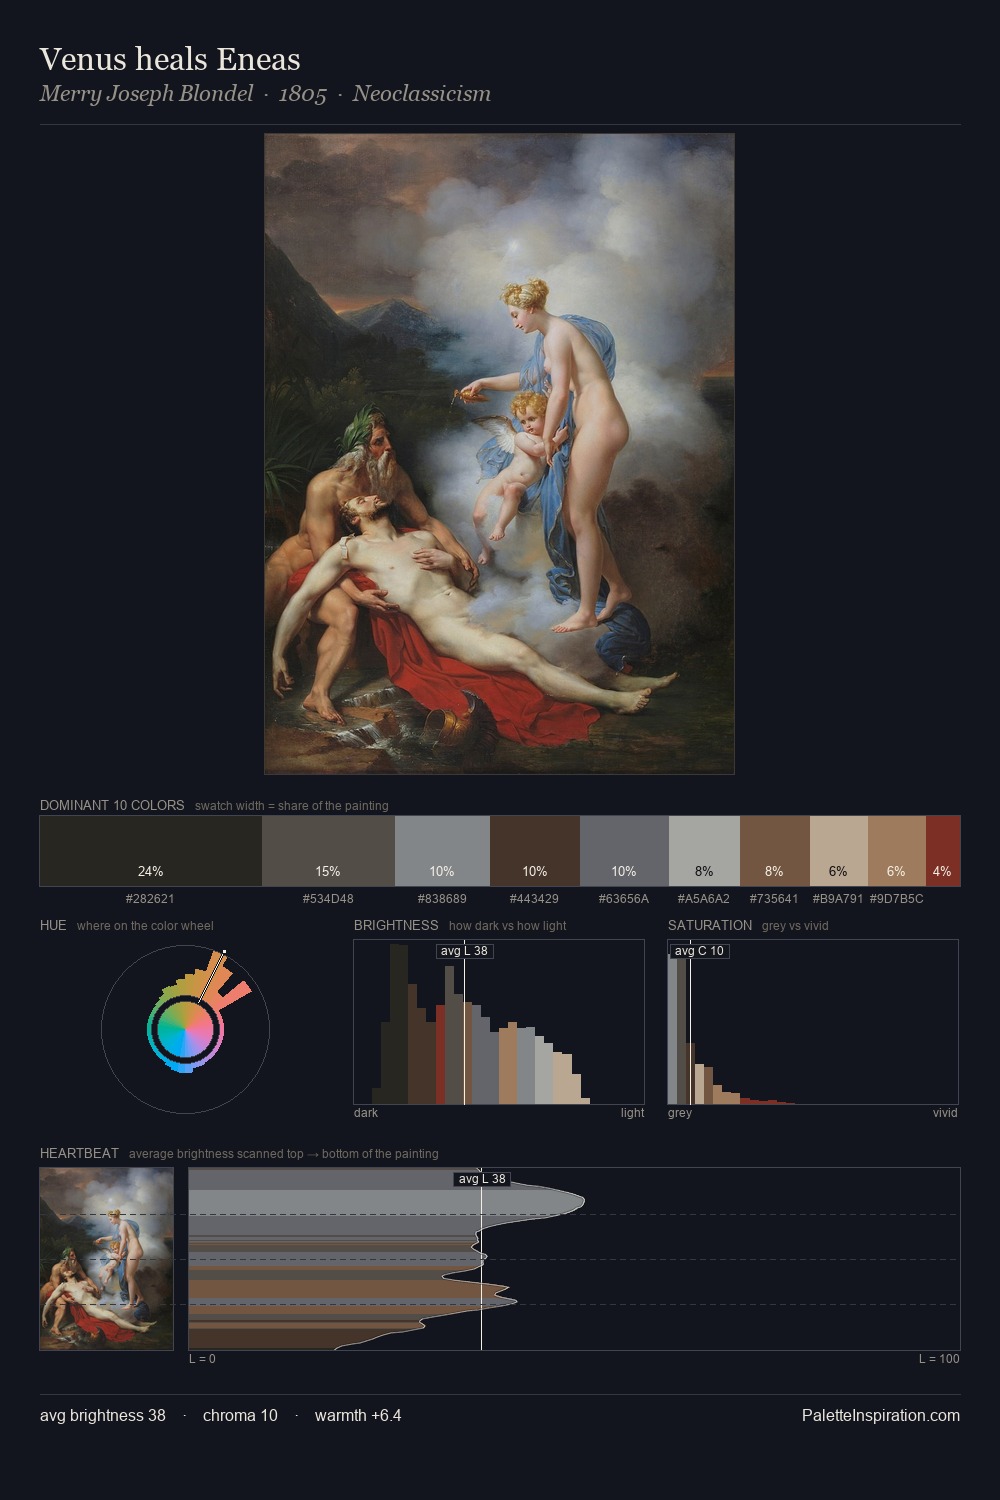This screenshot has width=1000, height=1500.
Task: Click the brightness histogram chart
Action: pos(499,1022)
